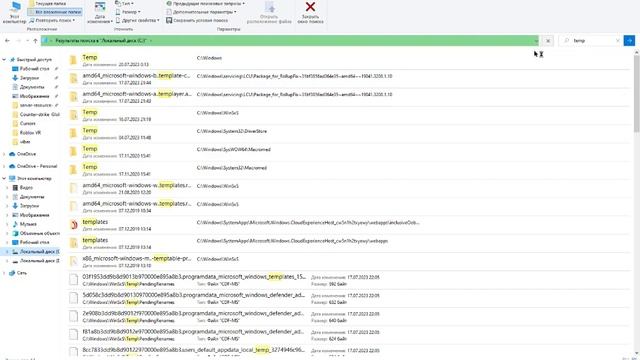Select 'templates' item with red icon
The height and width of the screenshot is (360, 640).
point(349,224)
